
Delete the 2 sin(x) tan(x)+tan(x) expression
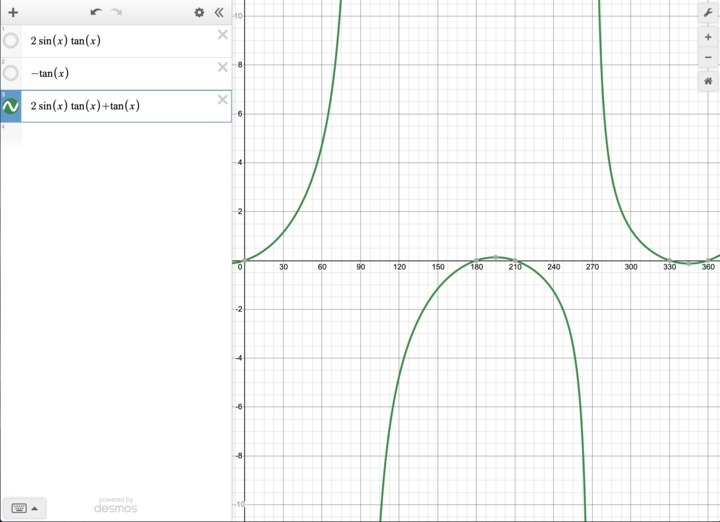tap(222, 100)
